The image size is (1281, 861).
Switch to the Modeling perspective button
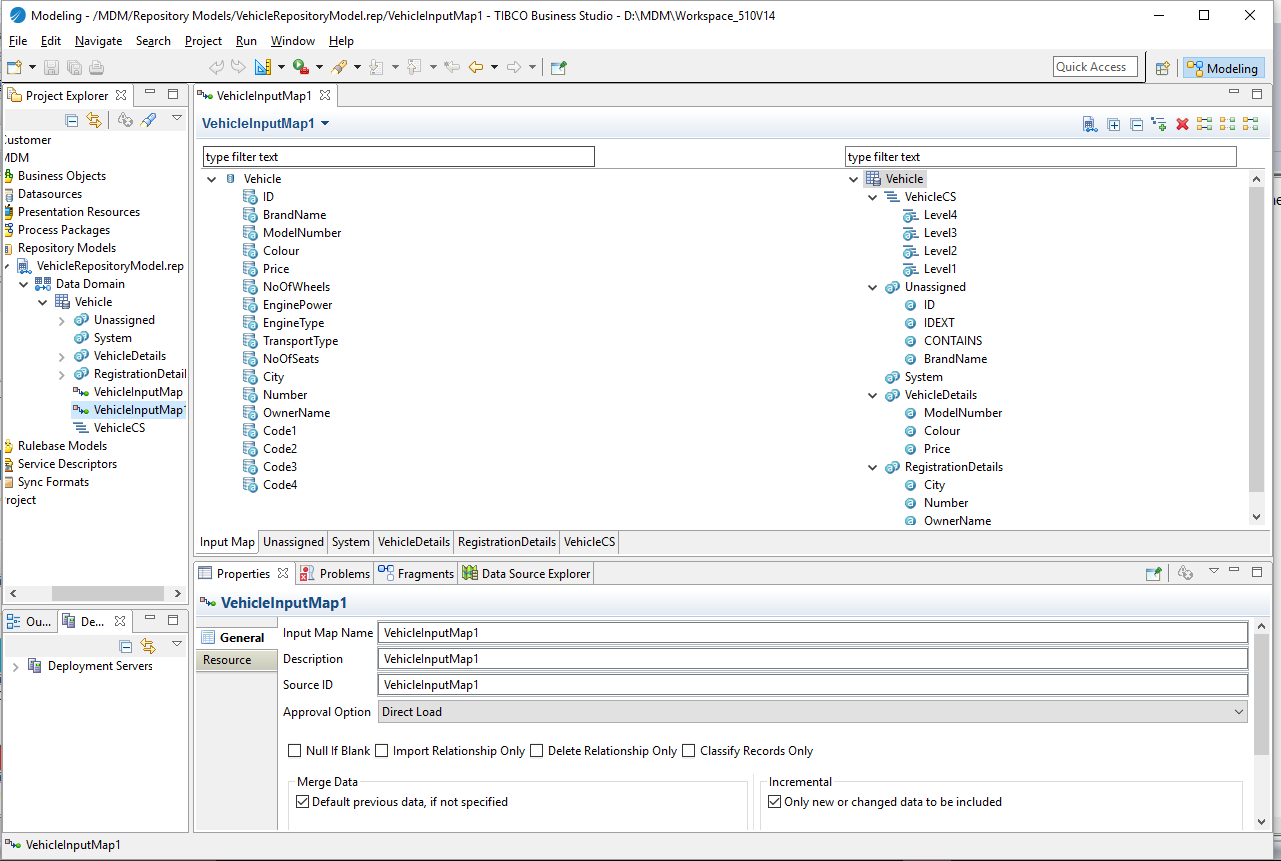1222,68
